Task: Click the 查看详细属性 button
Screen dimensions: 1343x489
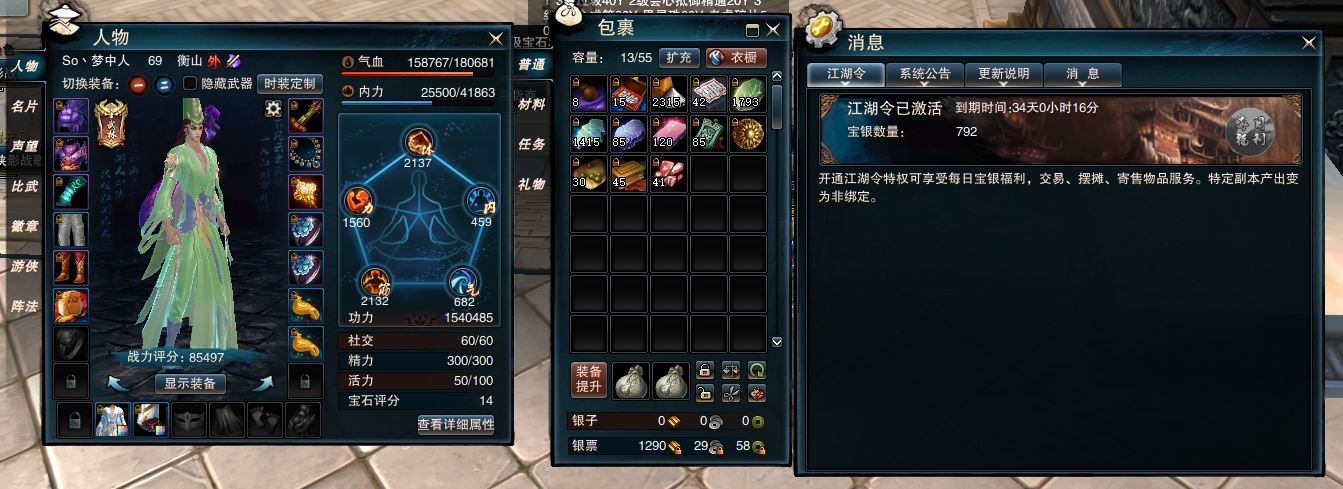Action: [x=456, y=425]
